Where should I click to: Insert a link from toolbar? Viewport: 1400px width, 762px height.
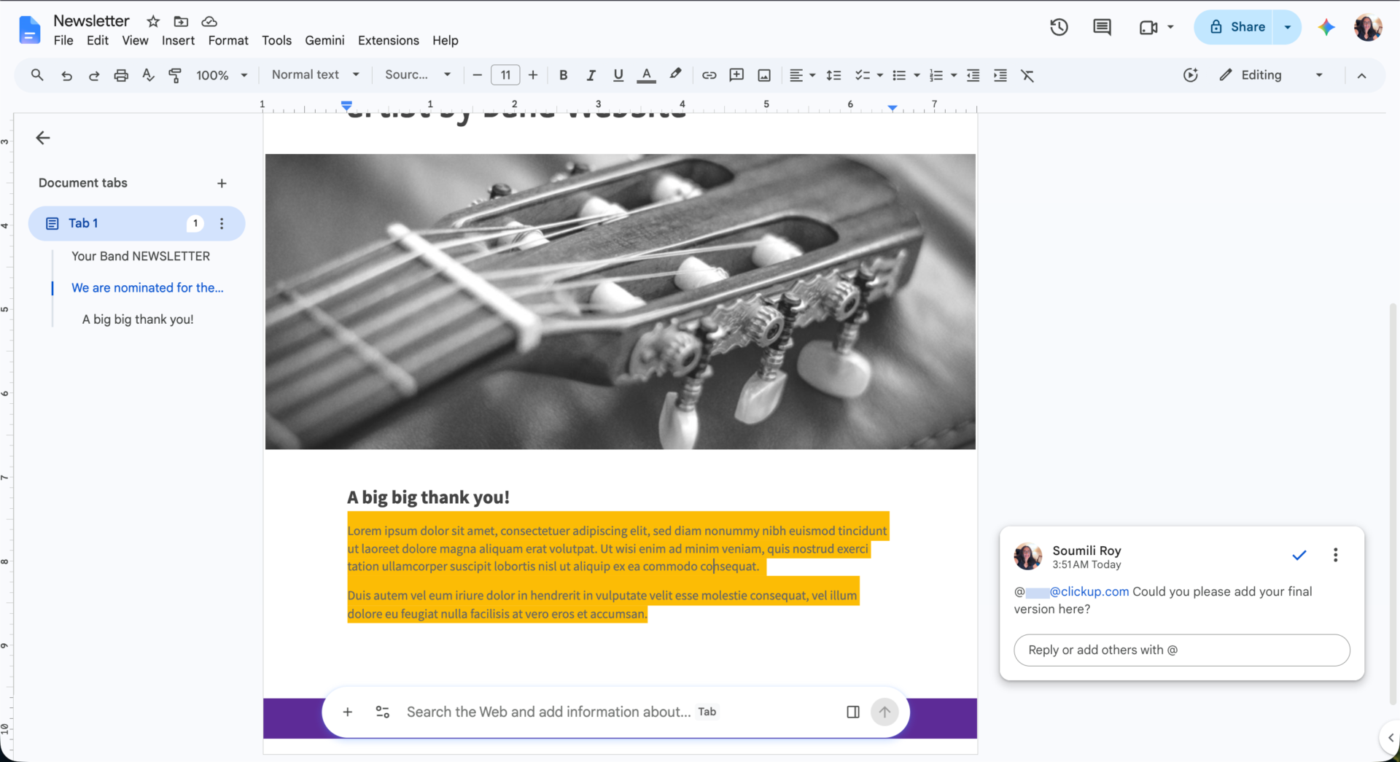709,75
